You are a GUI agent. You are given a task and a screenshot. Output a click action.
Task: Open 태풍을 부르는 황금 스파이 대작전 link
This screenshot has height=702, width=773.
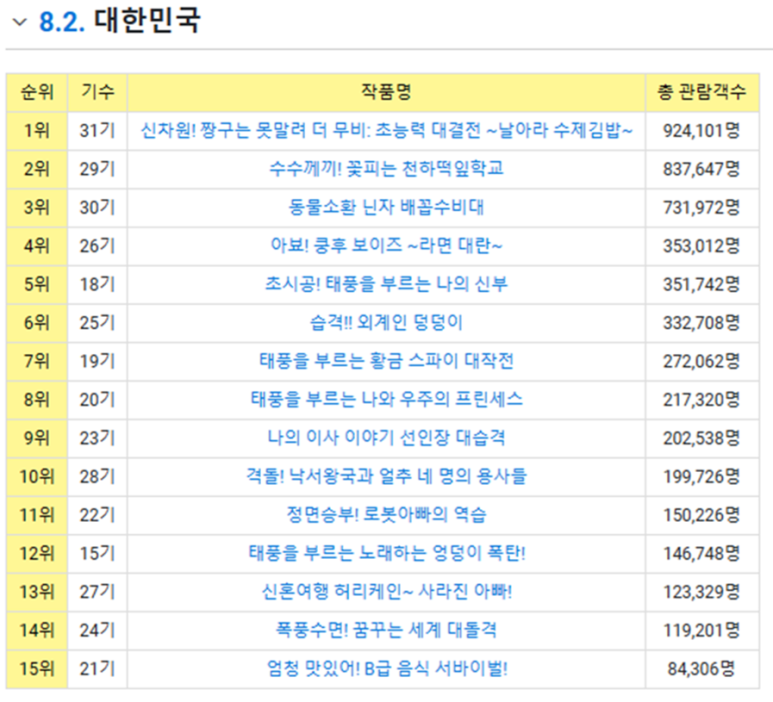click(x=386, y=361)
